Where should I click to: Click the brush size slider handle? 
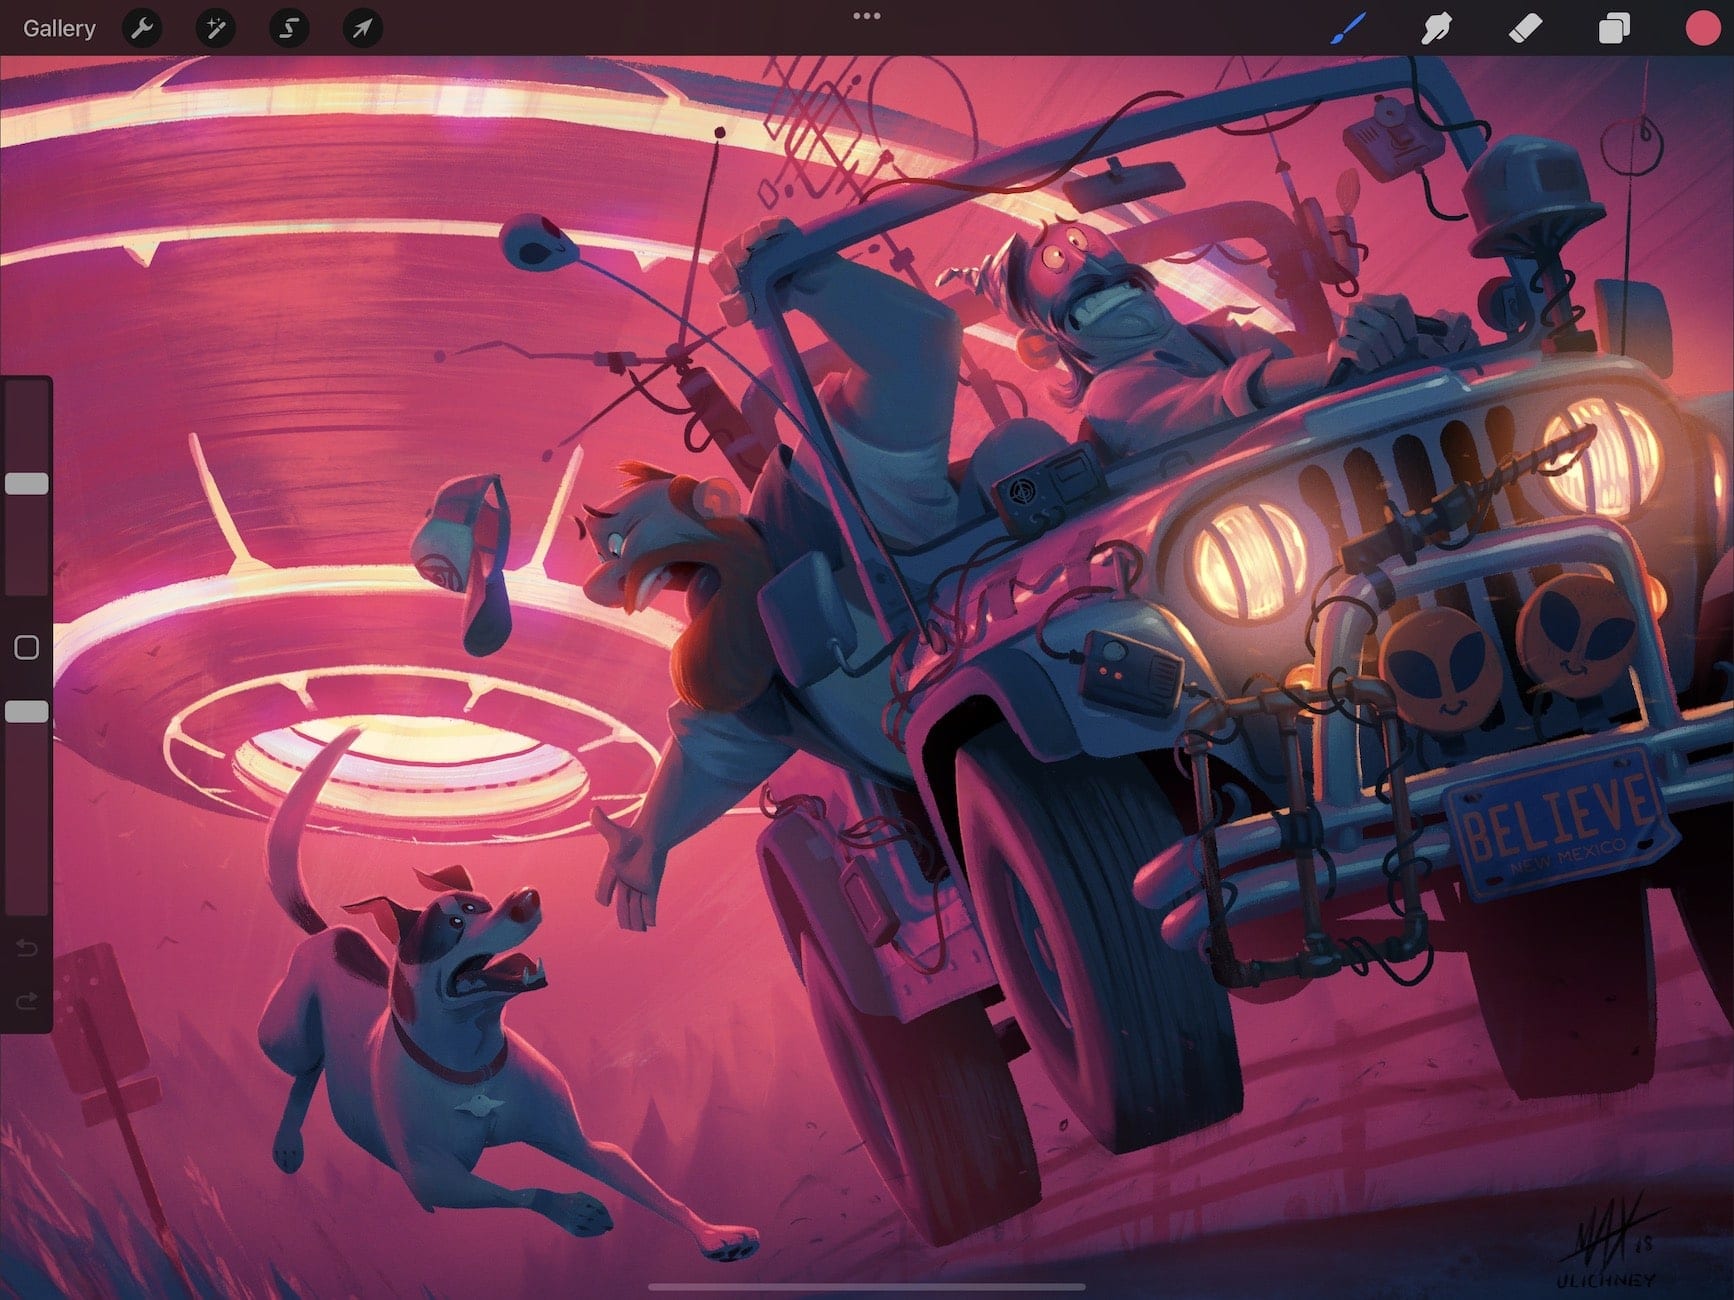coord(27,484)
